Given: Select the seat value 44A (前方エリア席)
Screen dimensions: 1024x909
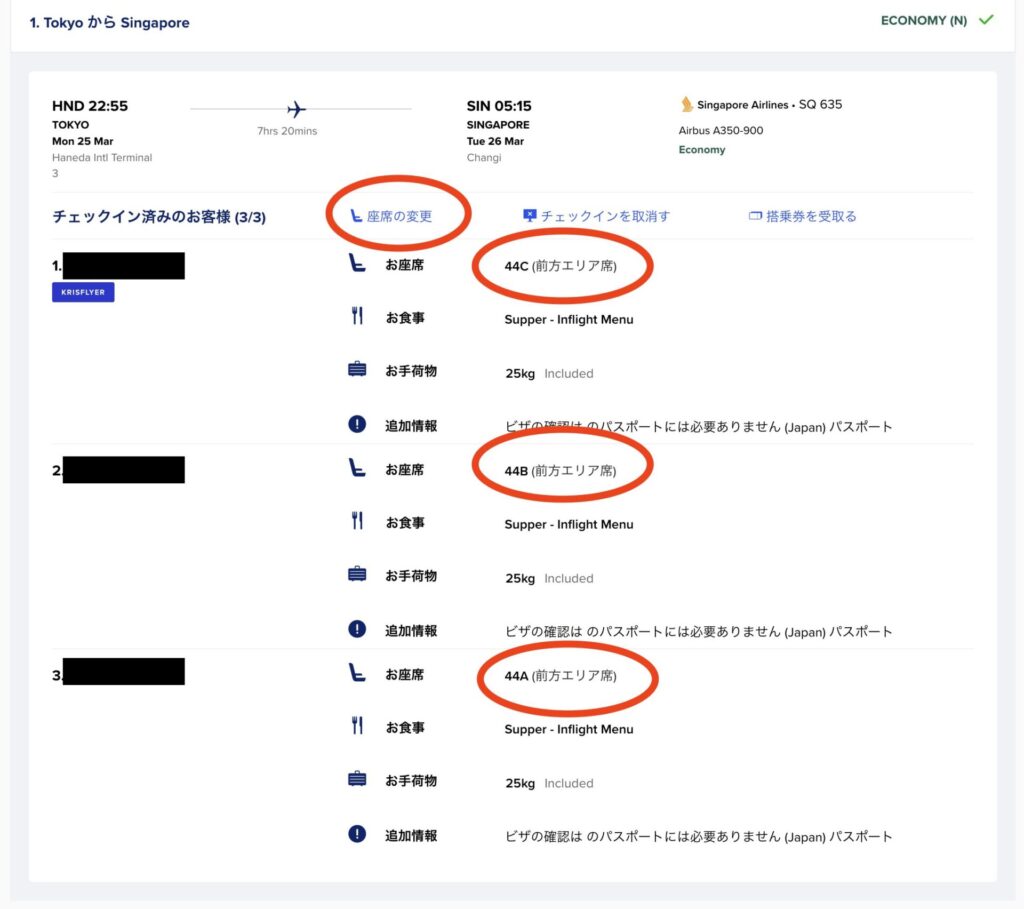Looking at the screenshot, I should coord(560,676).
